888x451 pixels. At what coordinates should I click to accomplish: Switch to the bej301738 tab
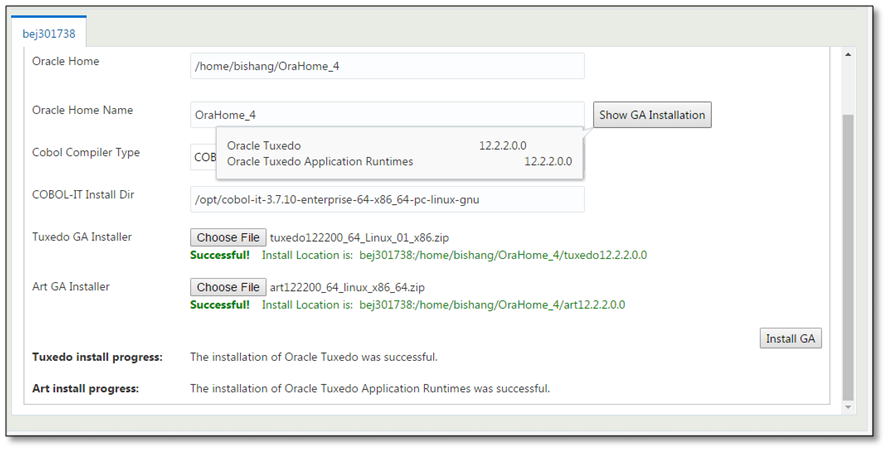[49, 33]
